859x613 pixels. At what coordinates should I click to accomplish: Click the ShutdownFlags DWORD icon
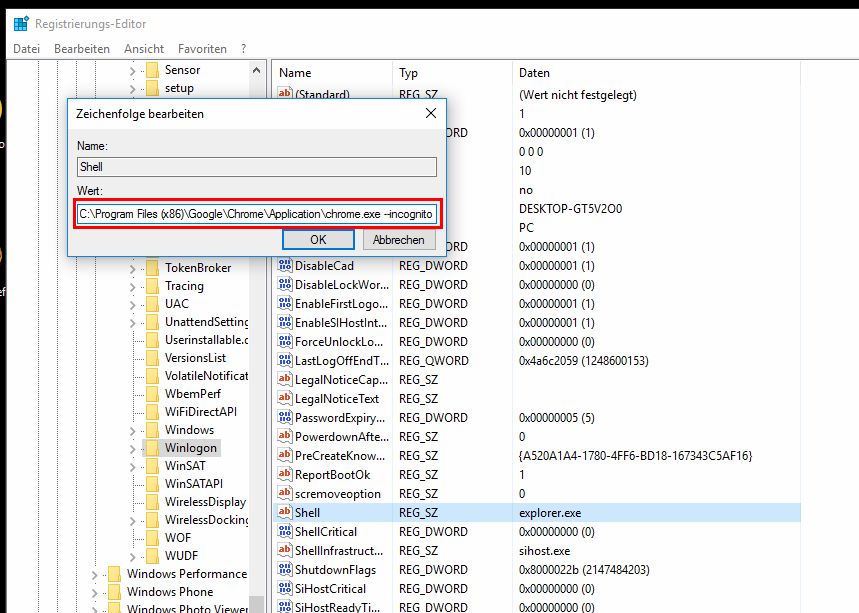click(284, 569)
